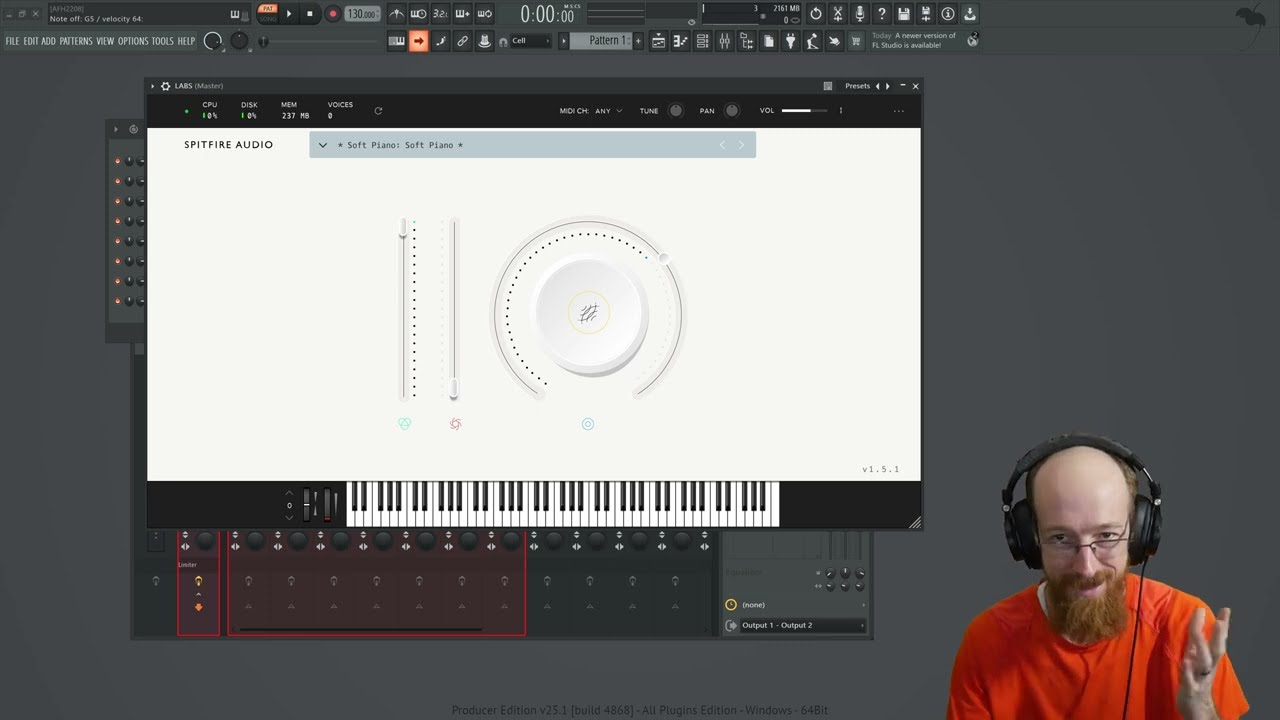Image resolution: width=1280 pixels, height=720 pixels.
Task: Click the undo history icon
Action: (x=816, y=14)
